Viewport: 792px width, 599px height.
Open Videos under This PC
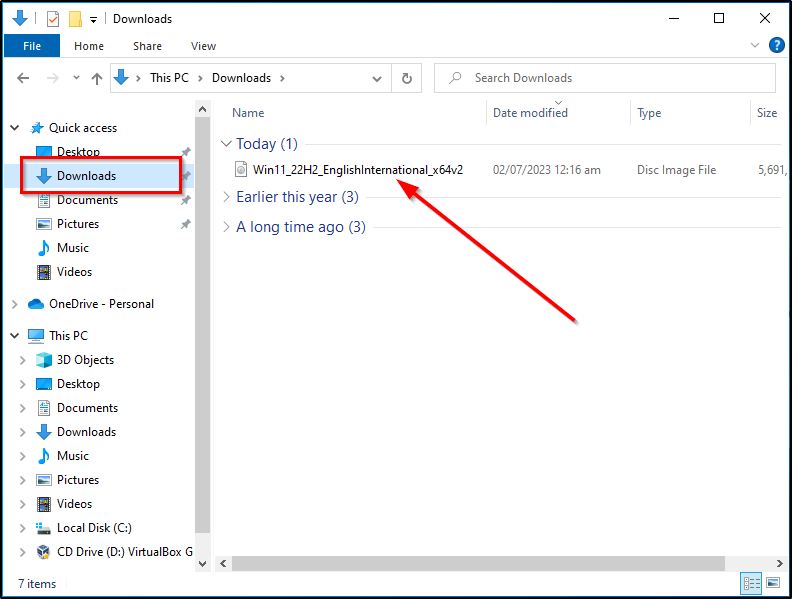click(74, 504)
